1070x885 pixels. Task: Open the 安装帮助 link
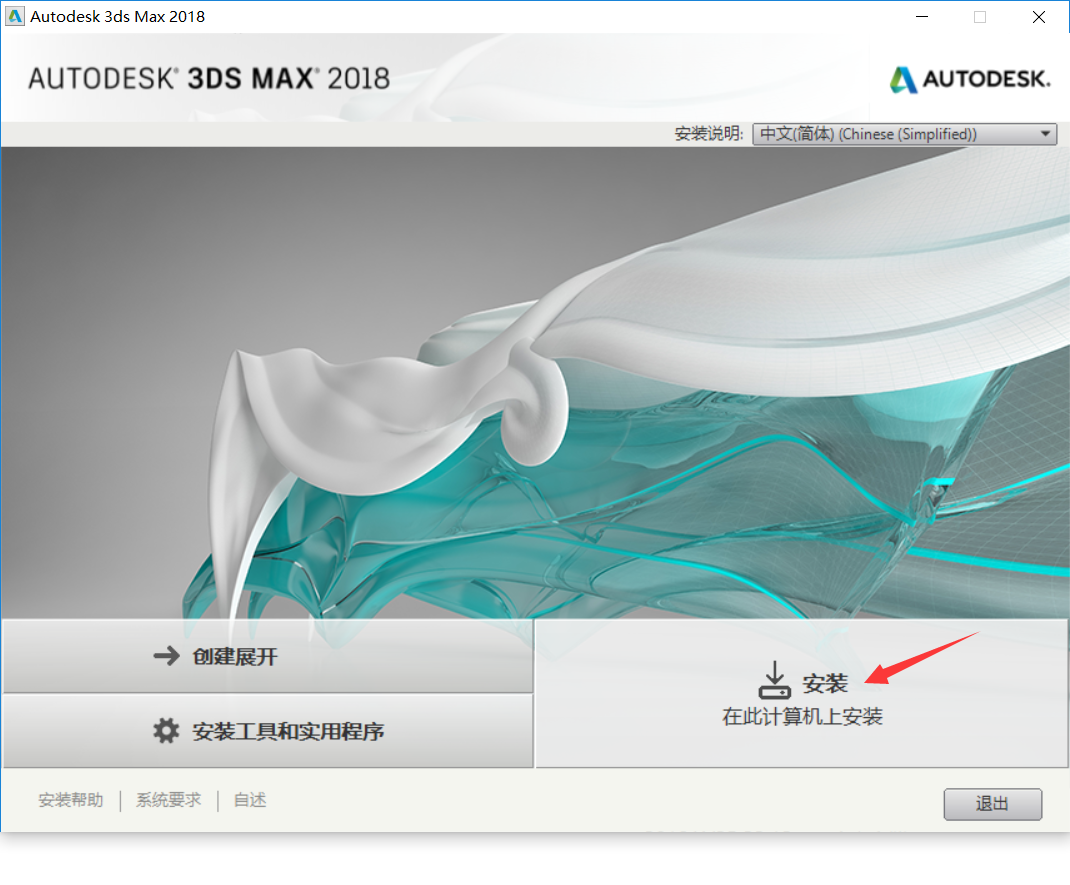71,800
